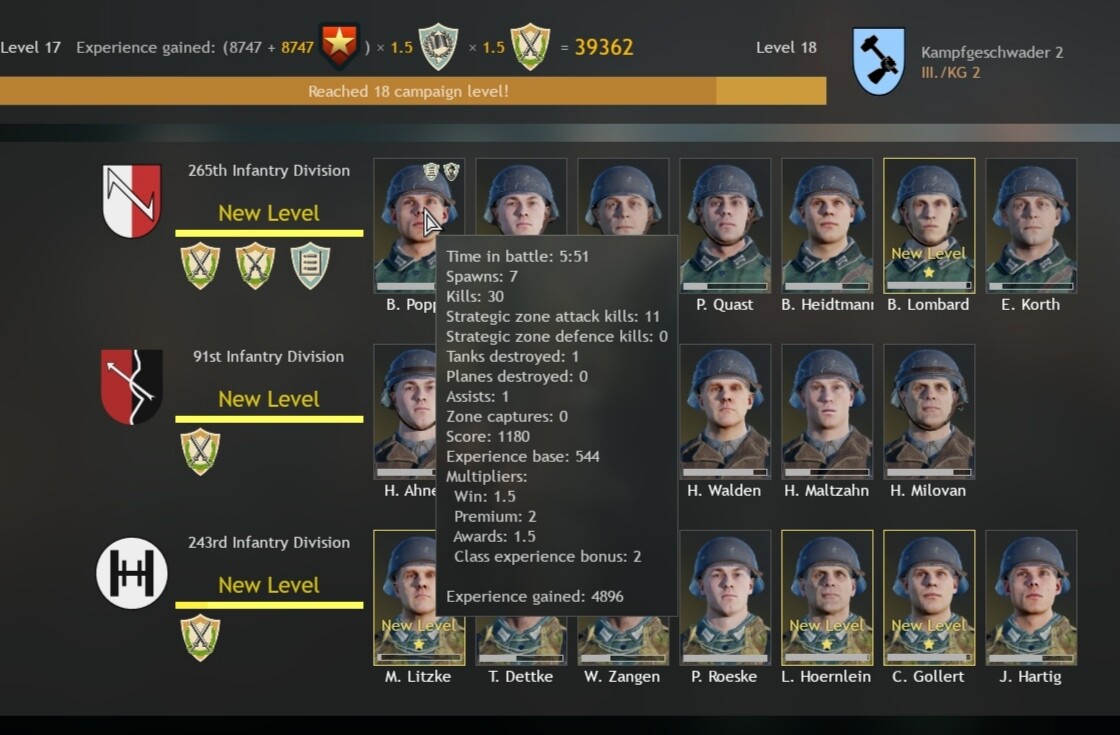This screenshot has height=735, width=1120.
Task: Select soldier portrait H. Milovan
Action: (929, 411)
